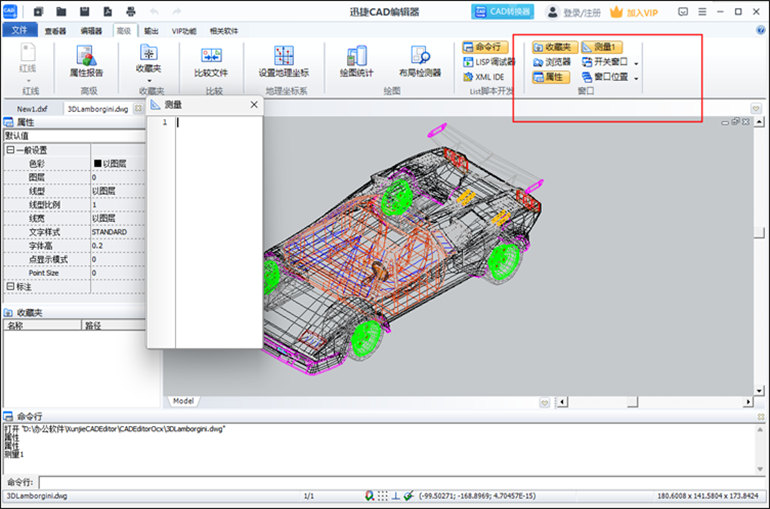Open the XML IDE tool
The image size is (770, 509).
(x=484, y=77)
